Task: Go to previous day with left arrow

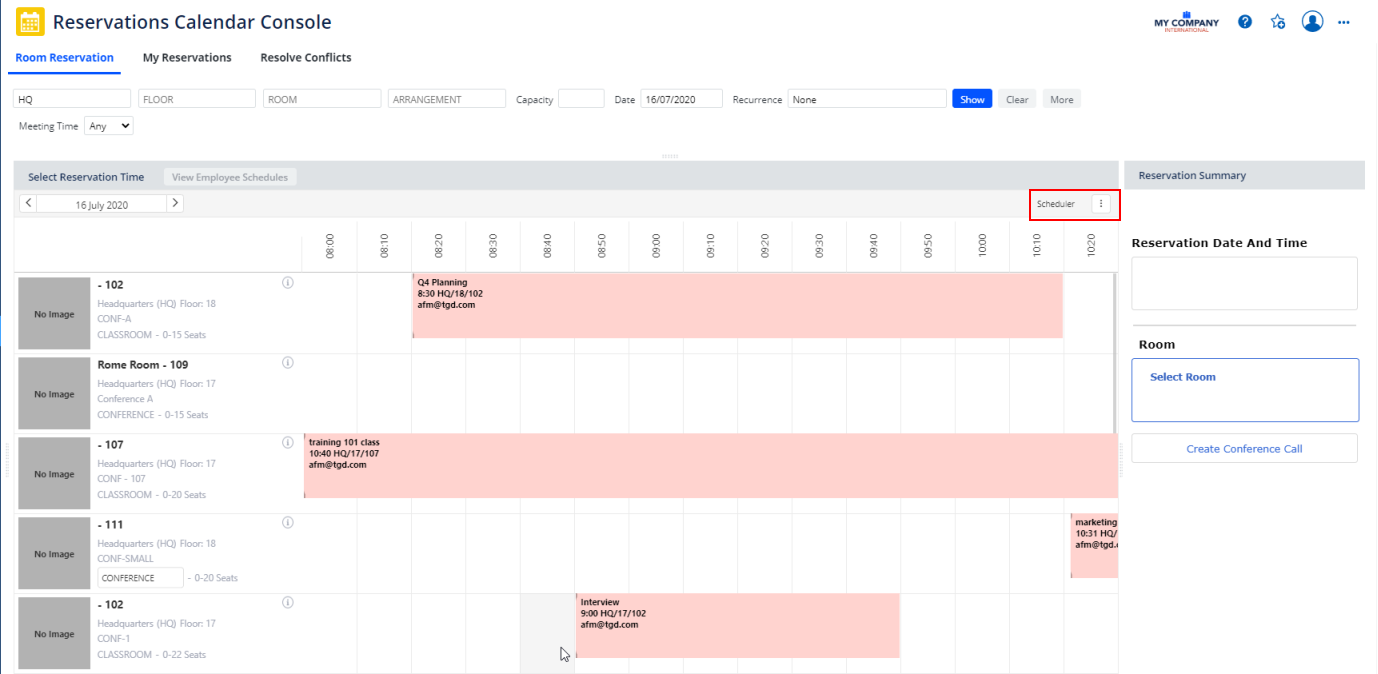Action: (x=28, y=203)
